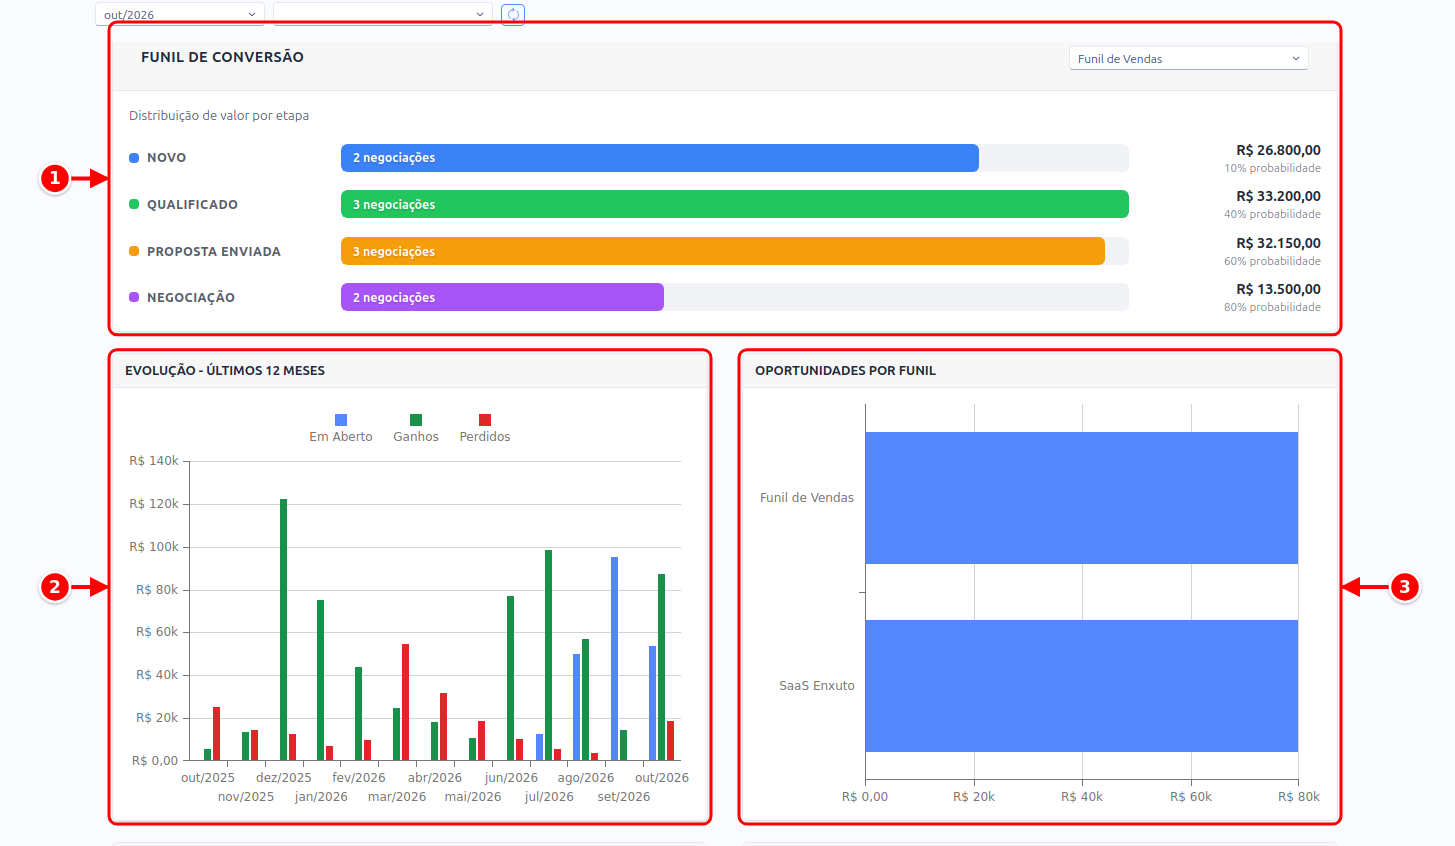Click the SaaS Enxuto axis label
The height and width of the screenshot is (846, 1455).
(817, 686)
